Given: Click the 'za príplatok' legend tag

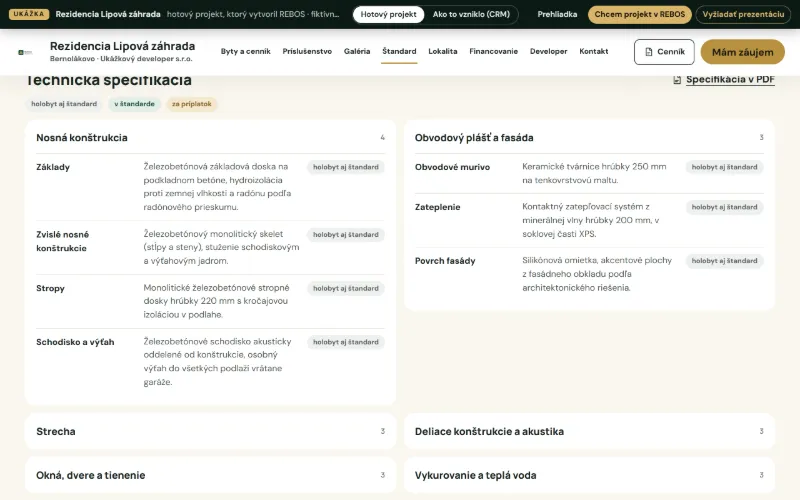Looking at the screenshot, I should pos(191,104).
